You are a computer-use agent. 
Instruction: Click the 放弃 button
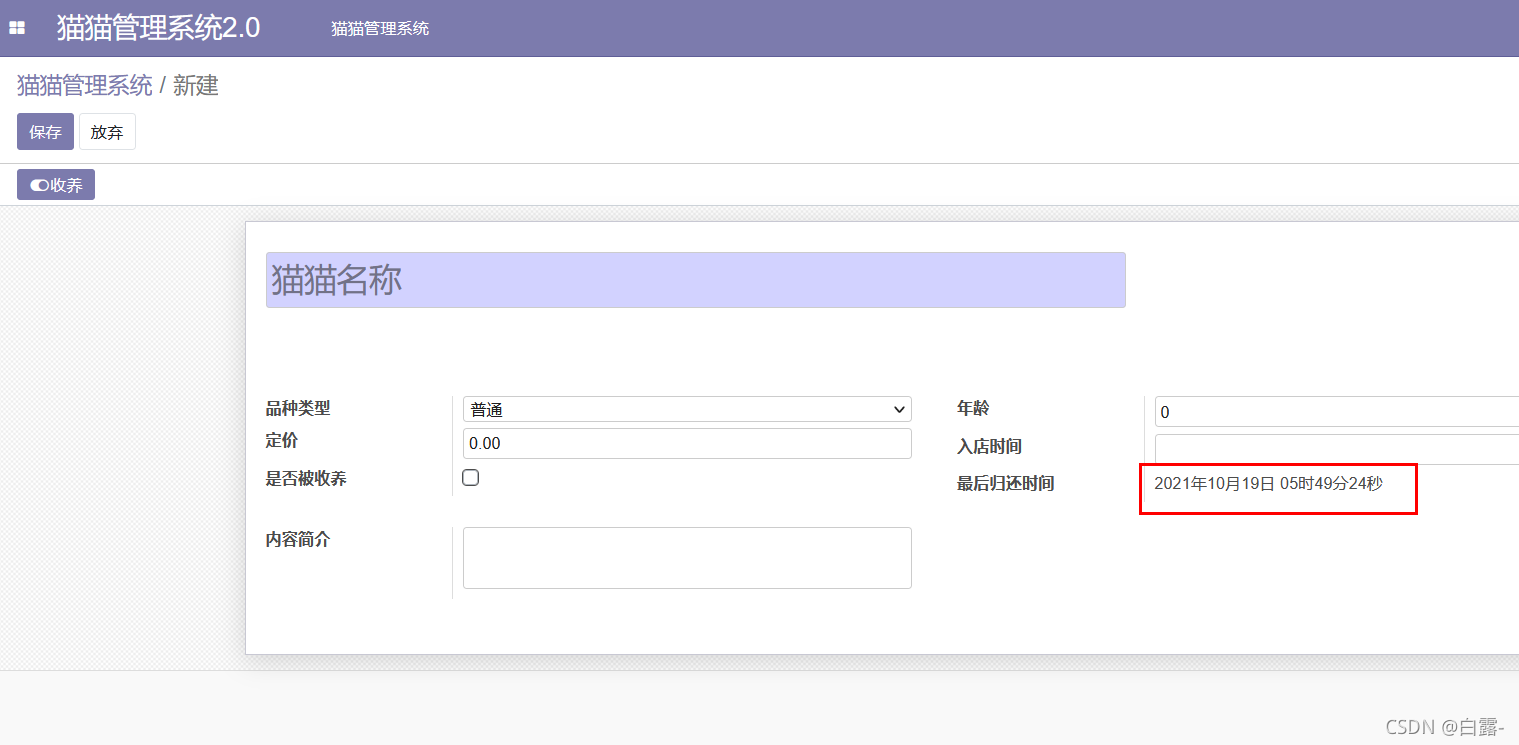point(107,132)
